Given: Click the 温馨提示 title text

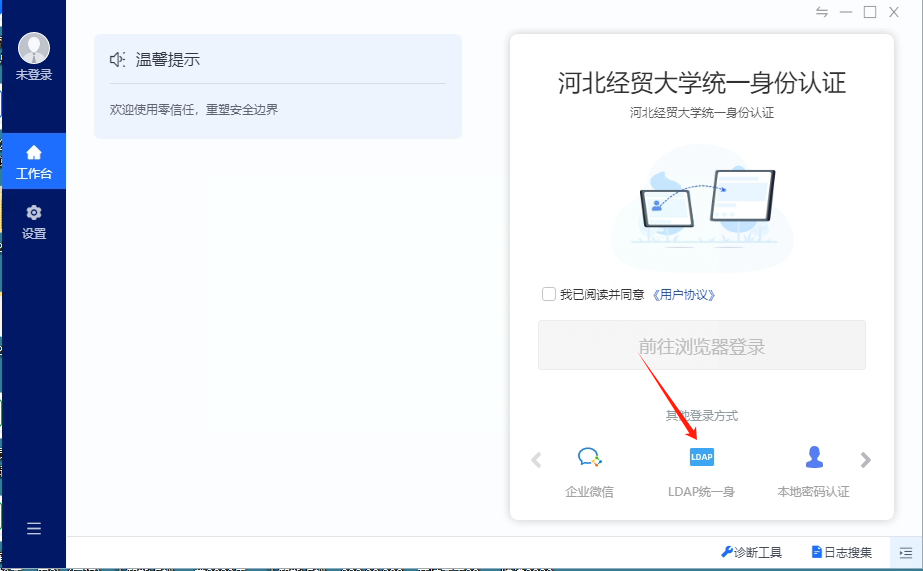Looking at the screenshot, I should 168,59.
